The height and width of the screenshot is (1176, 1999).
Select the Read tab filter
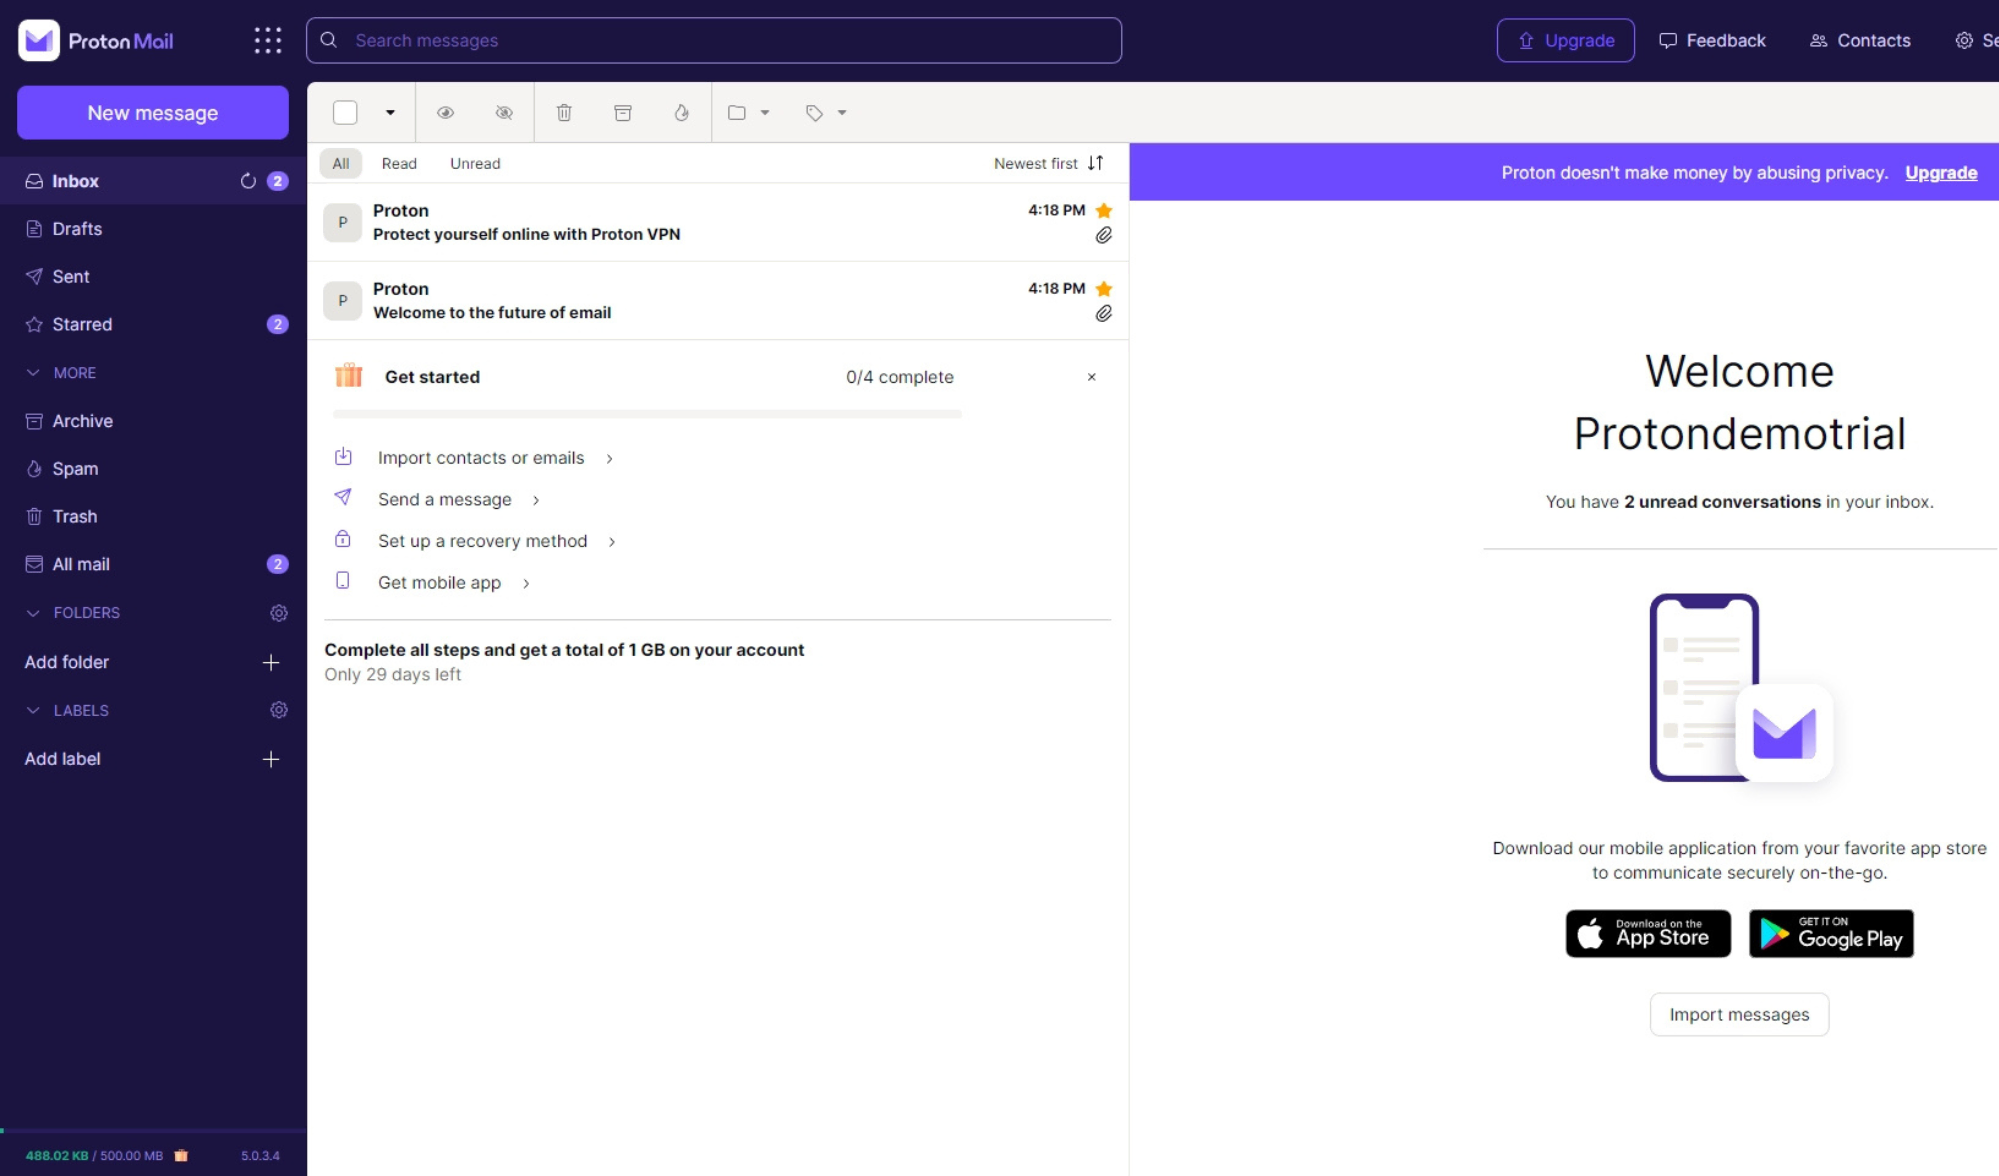(399, 164)
